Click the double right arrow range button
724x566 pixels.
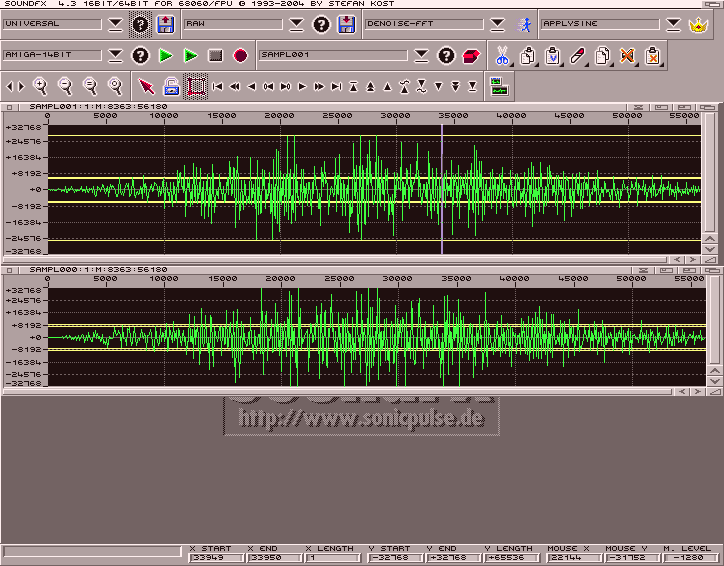tap(320, 86)
